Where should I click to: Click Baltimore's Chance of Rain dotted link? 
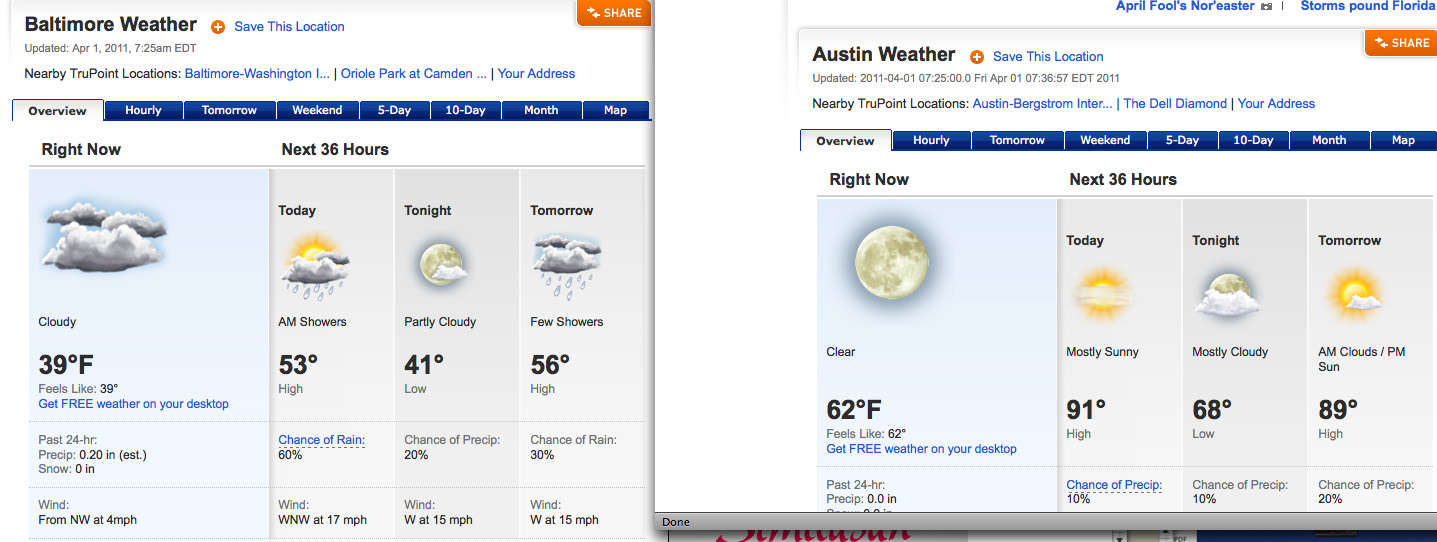(x=322, y=440)
